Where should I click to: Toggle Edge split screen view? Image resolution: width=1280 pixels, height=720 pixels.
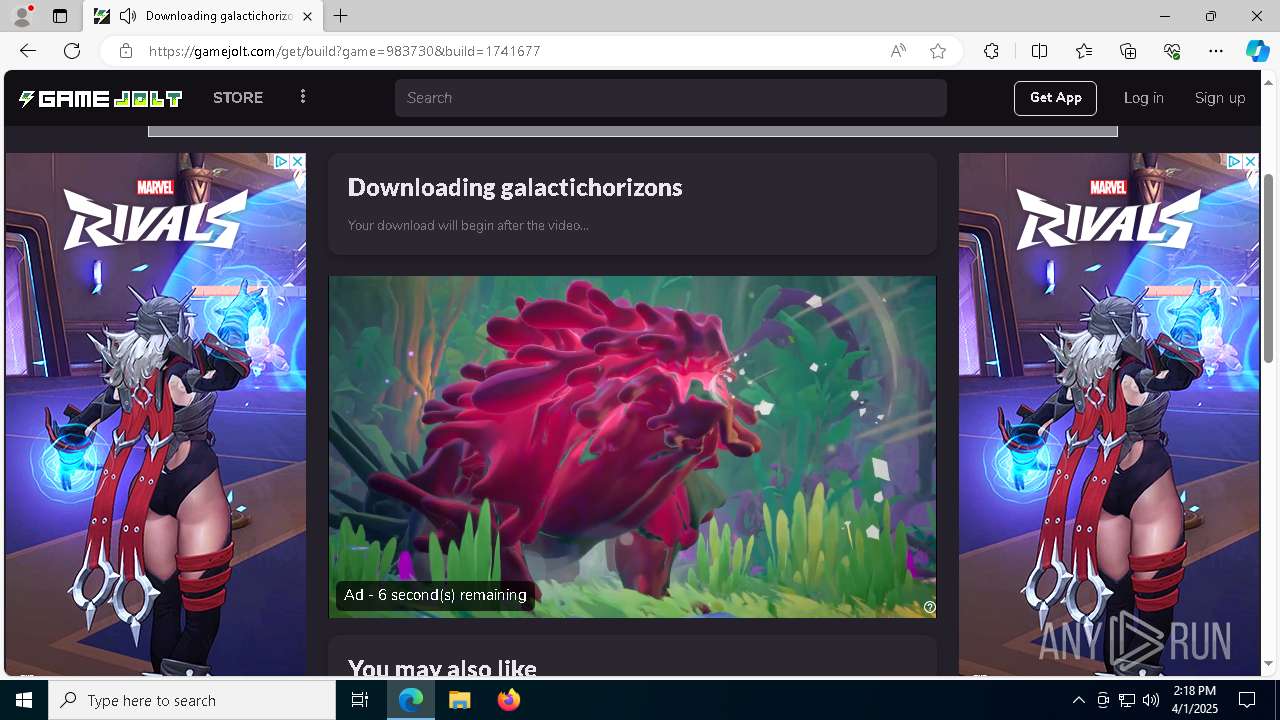(1039, 51)
